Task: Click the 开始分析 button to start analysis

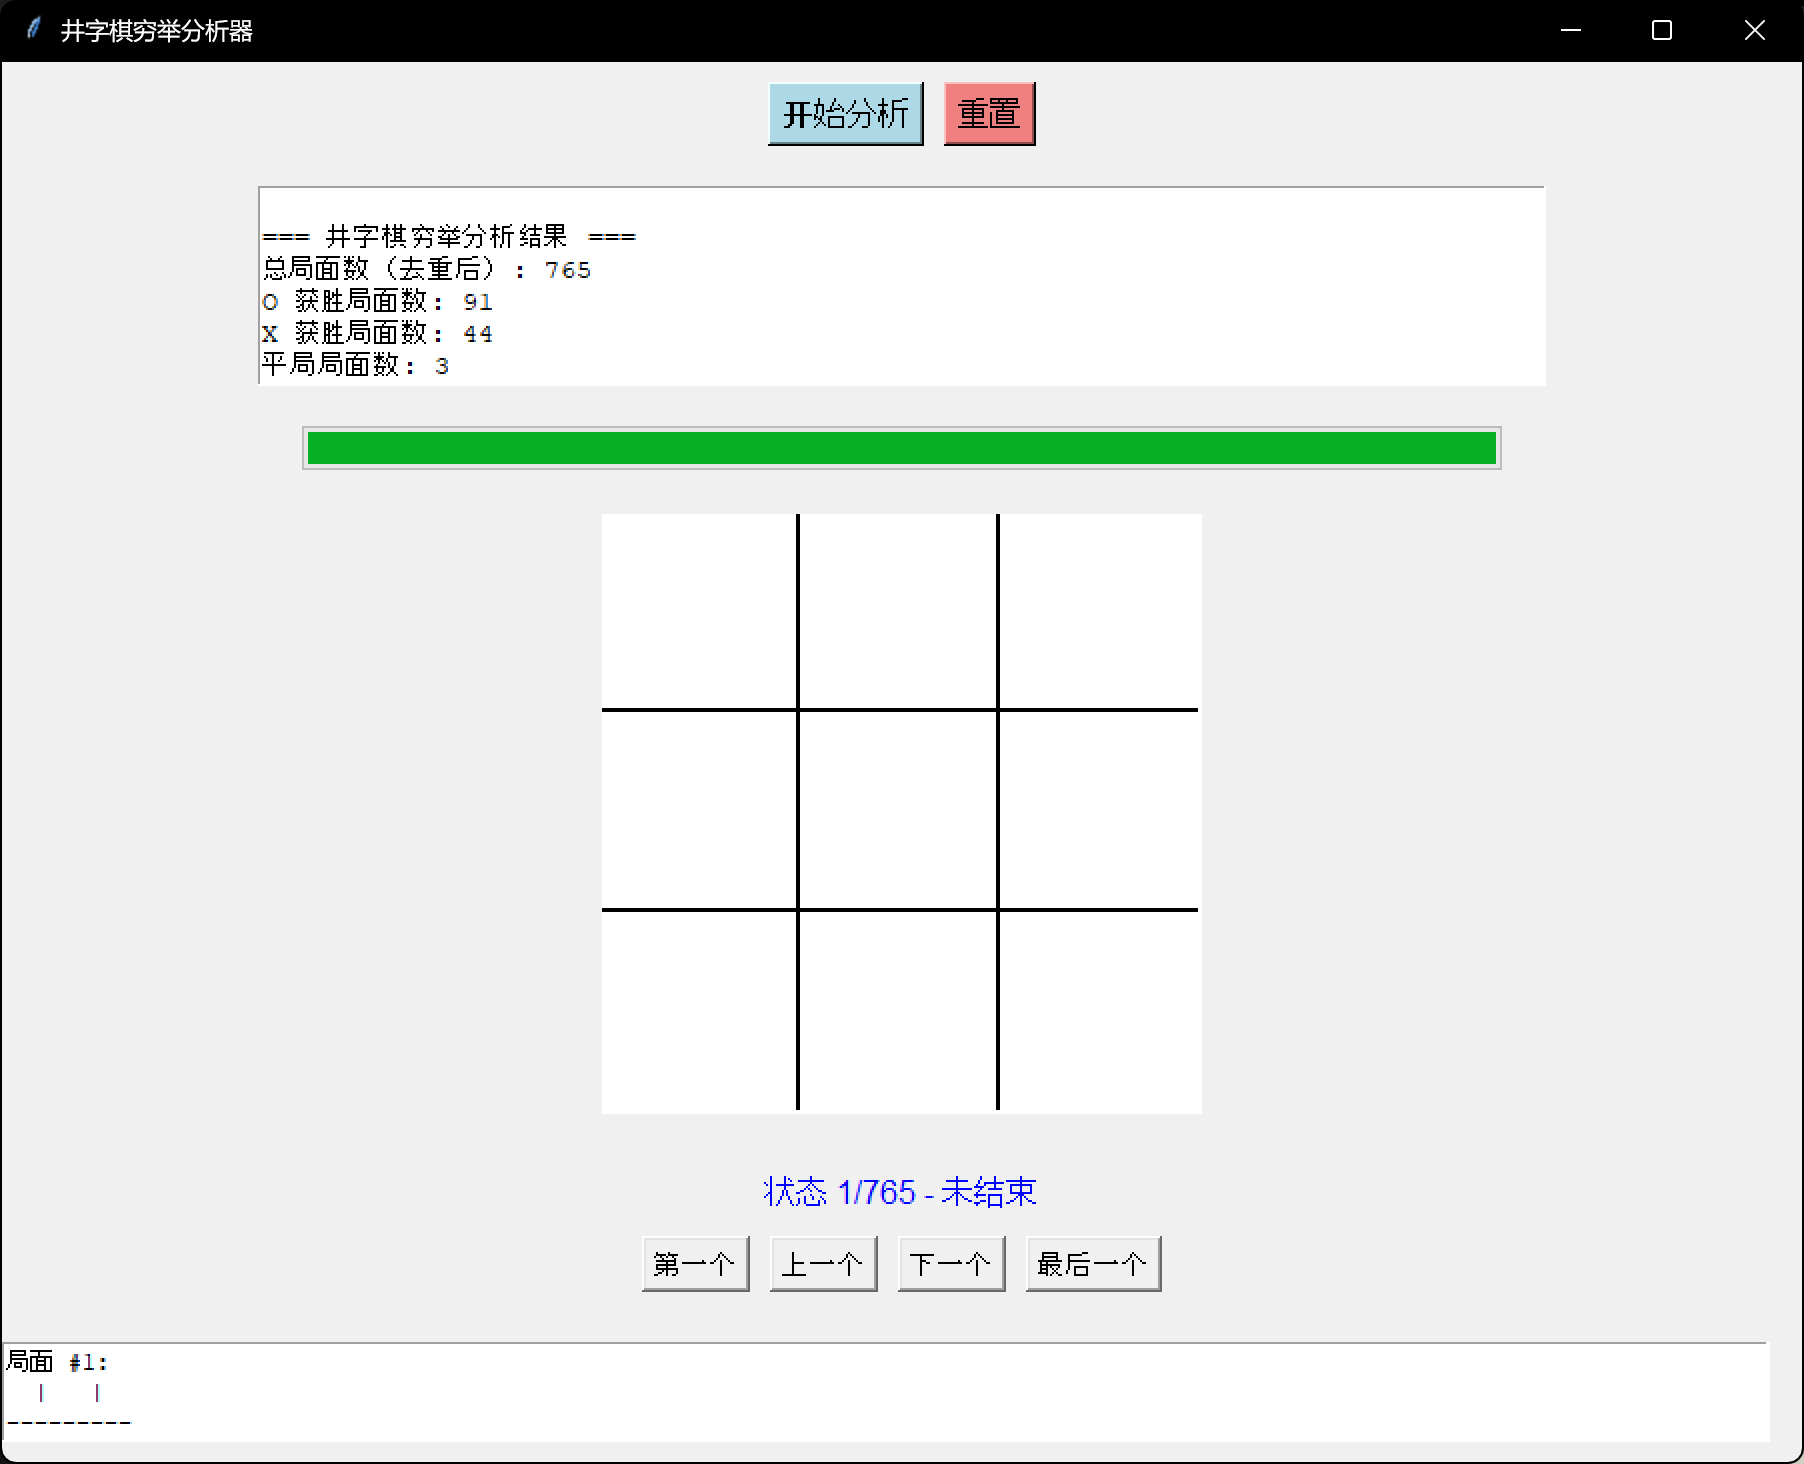Action: [x=845, y=113]
